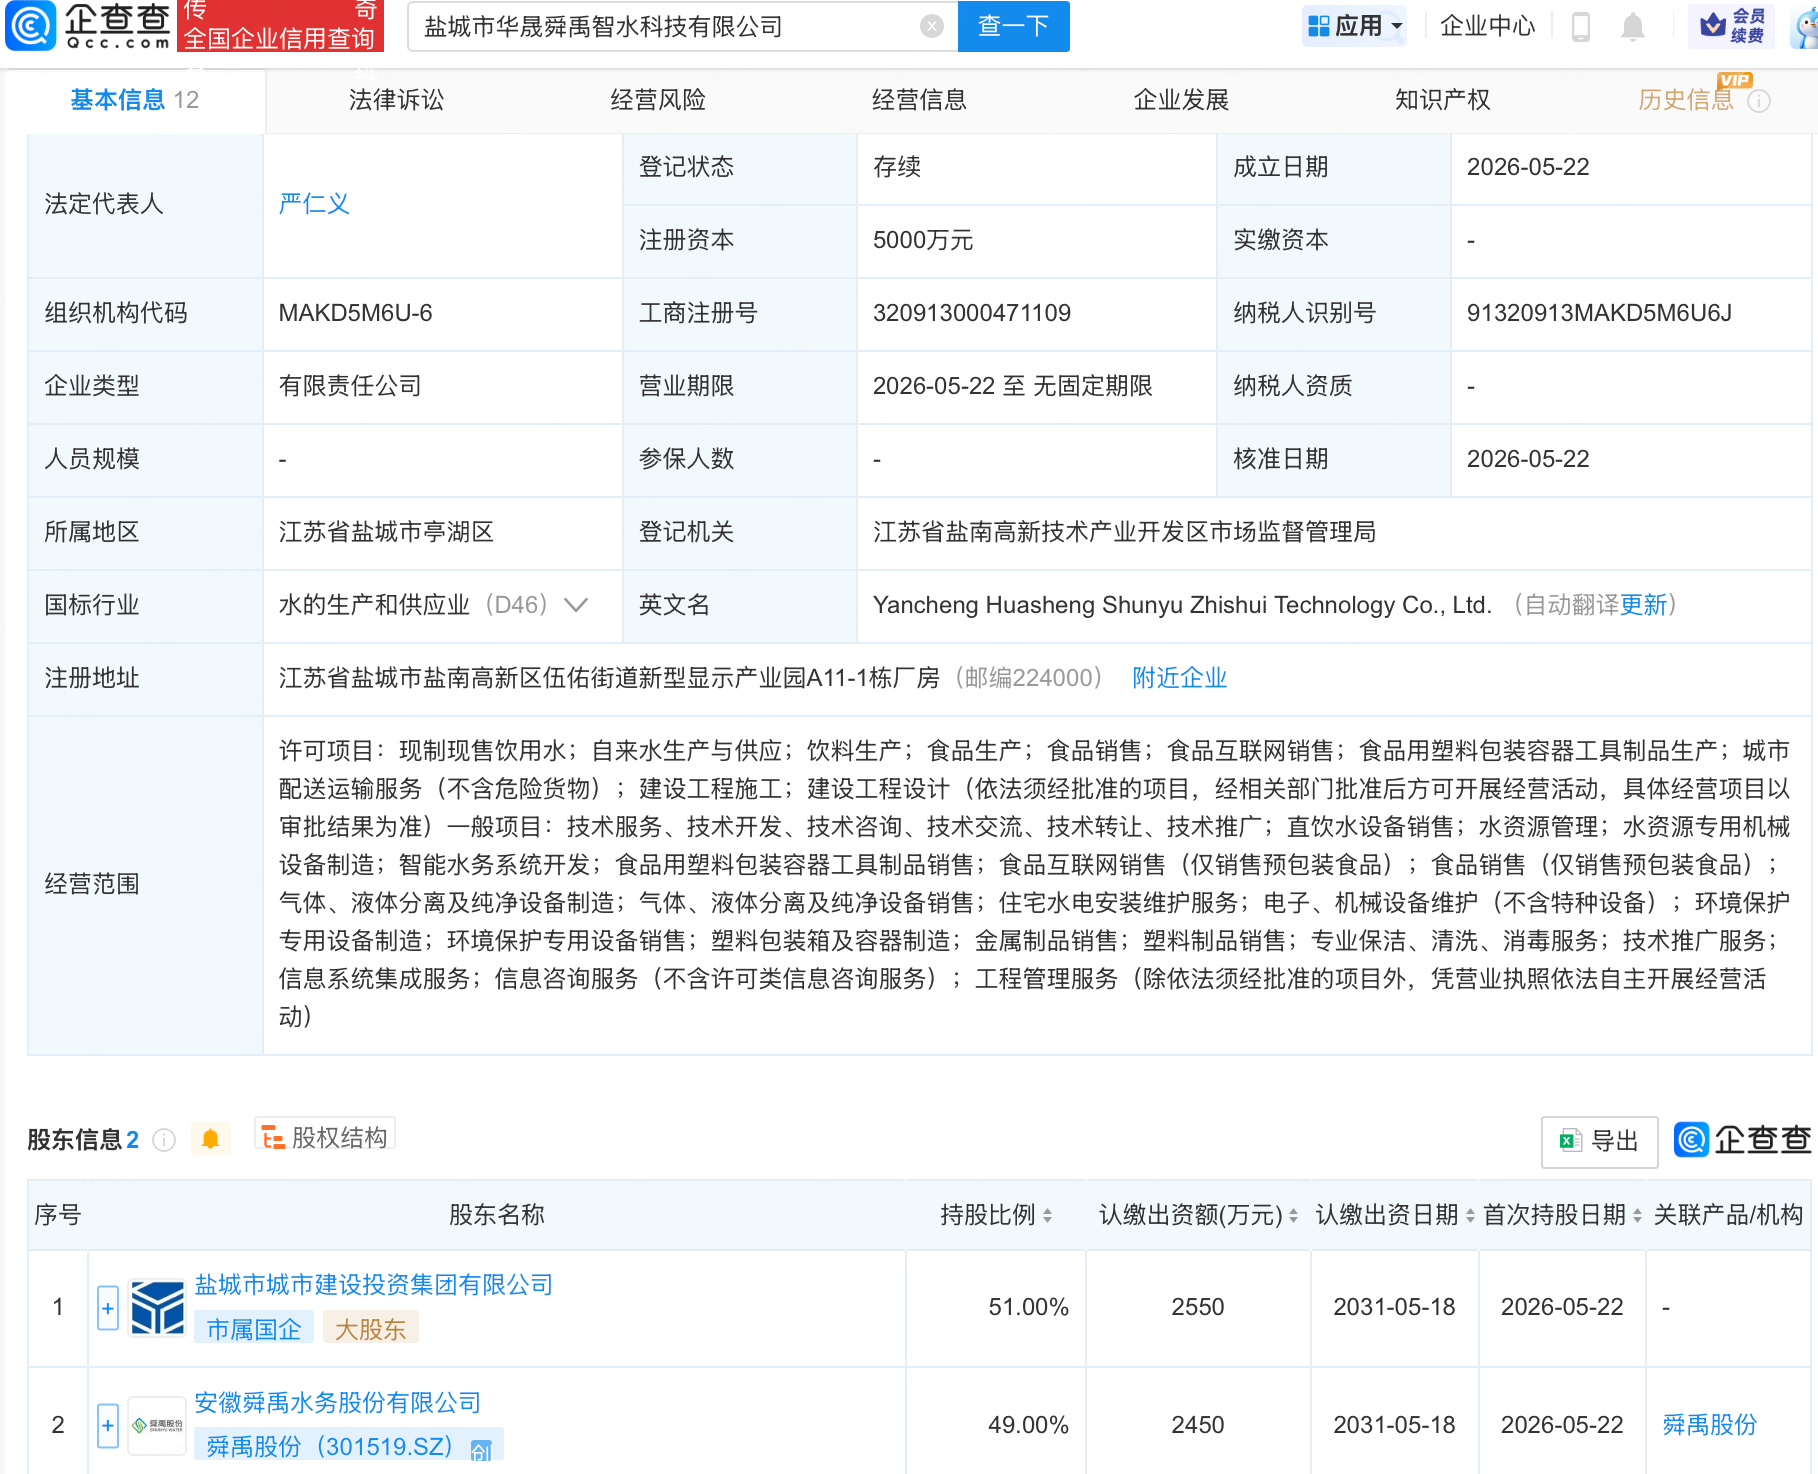Click taxpayer ID 91320913MAKD5M6U6J
Image resolution: width=1818 pixels, height=1474 pixels.
click(1599, 313)
